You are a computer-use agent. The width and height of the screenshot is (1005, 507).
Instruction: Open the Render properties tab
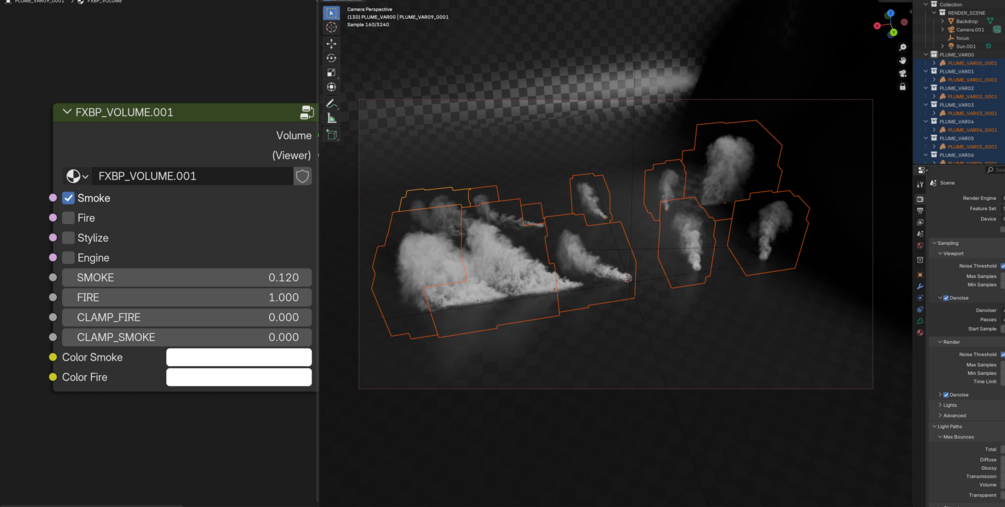[920, 199]
